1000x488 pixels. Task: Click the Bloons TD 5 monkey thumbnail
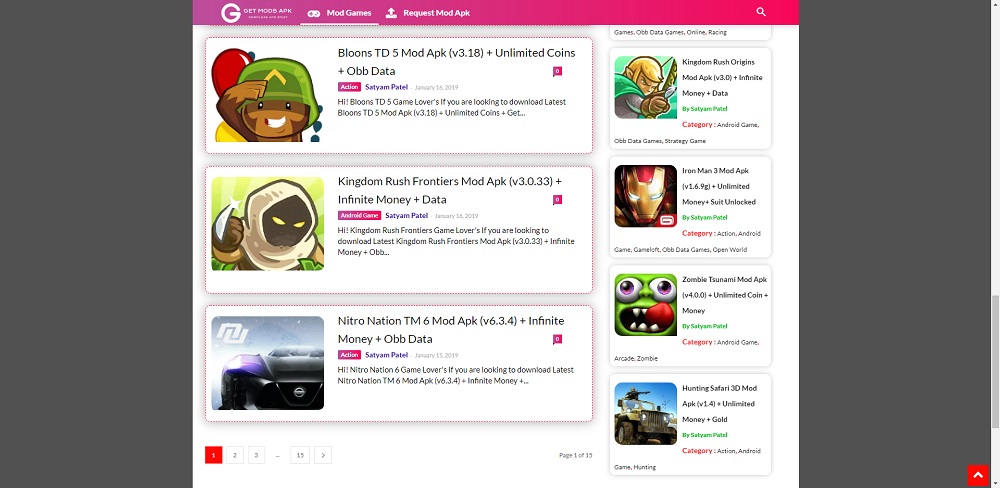point(267,95)
